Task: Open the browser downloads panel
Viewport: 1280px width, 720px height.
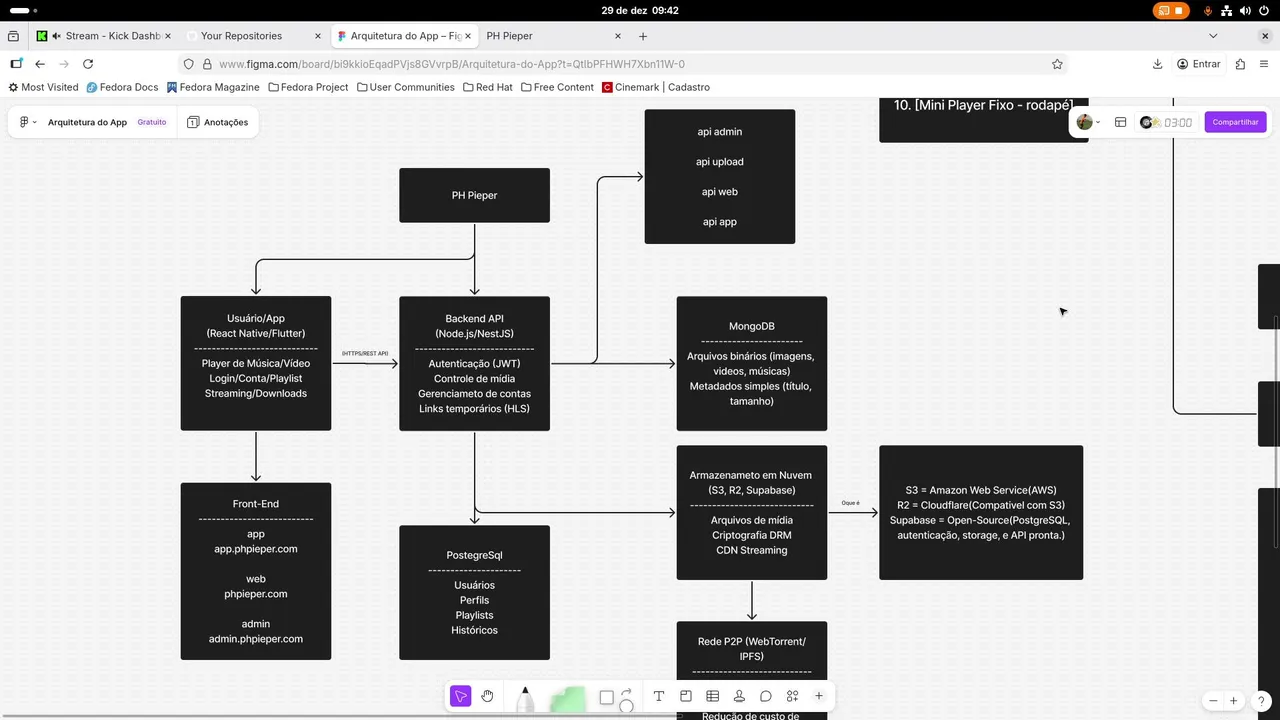Action: (x=1157, y=64)
